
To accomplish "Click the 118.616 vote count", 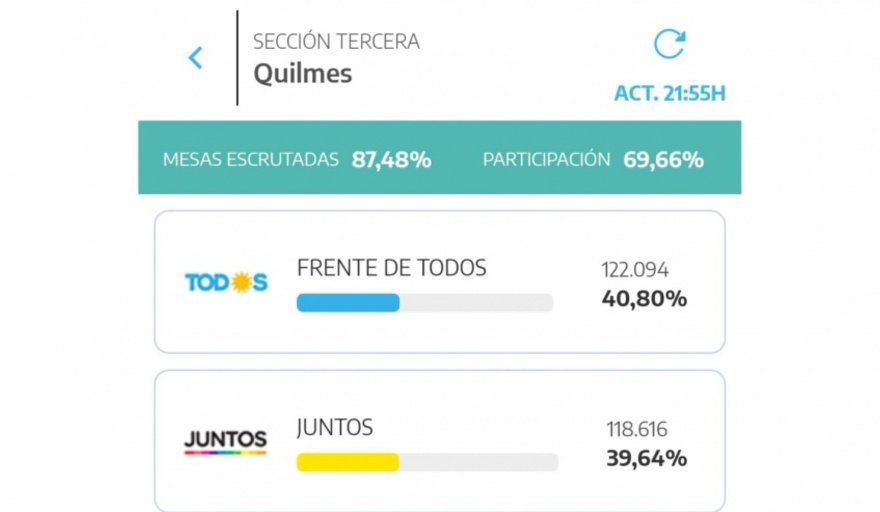I will (637, 430).
